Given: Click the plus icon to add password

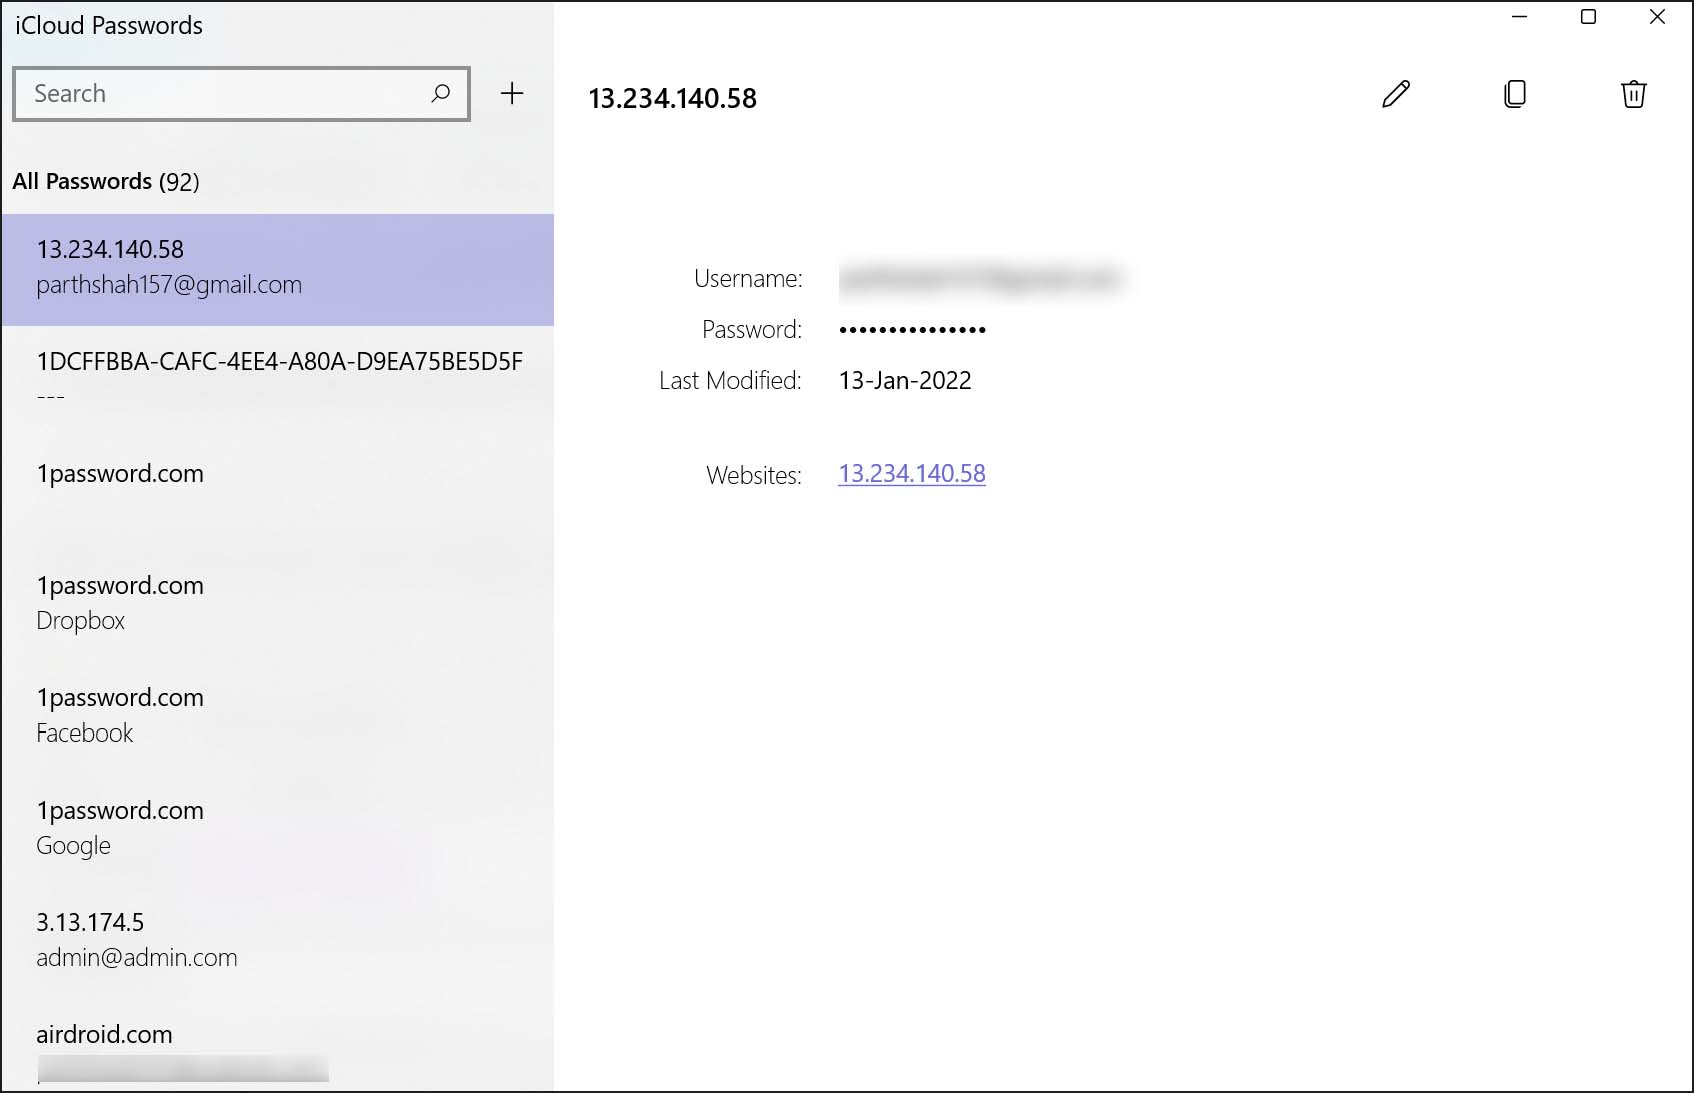Looking at the screenshot, I should click(x=512, y=94).
